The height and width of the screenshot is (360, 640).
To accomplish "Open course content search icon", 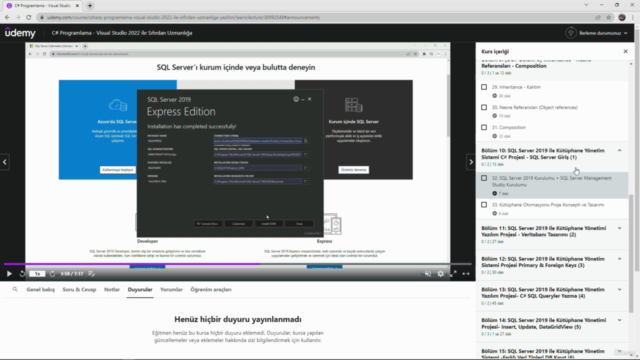I will coord(15,289).
